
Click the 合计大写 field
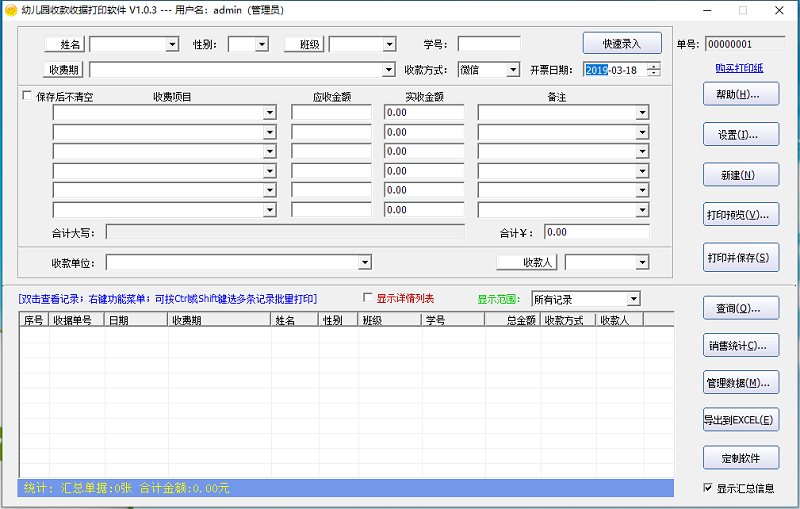coord(285,232)
